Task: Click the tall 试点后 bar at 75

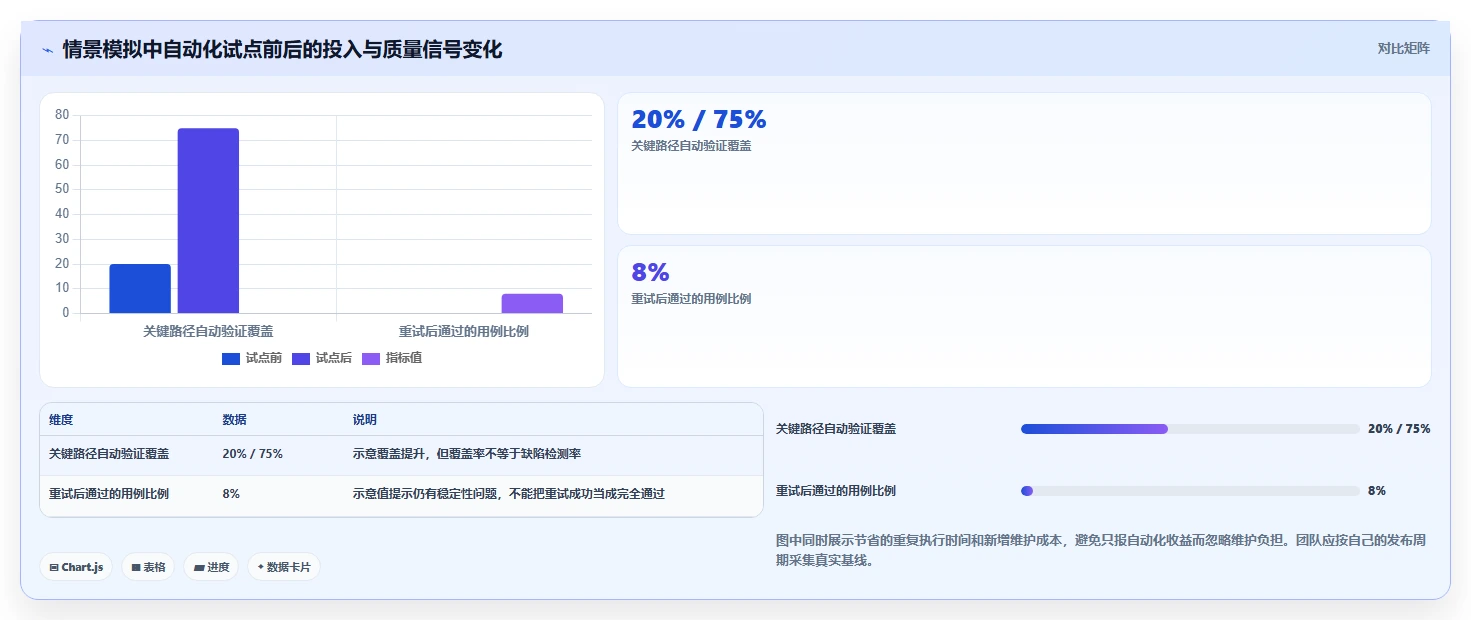Action: tap(208, 221)
